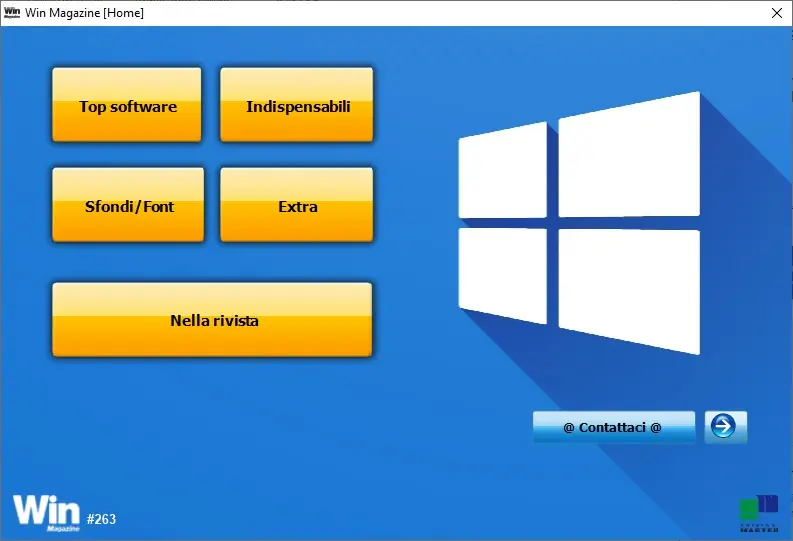This screenshot has width=793, height=541.
Task: Select the Sfondi/Font button
Action: point(128,205)
